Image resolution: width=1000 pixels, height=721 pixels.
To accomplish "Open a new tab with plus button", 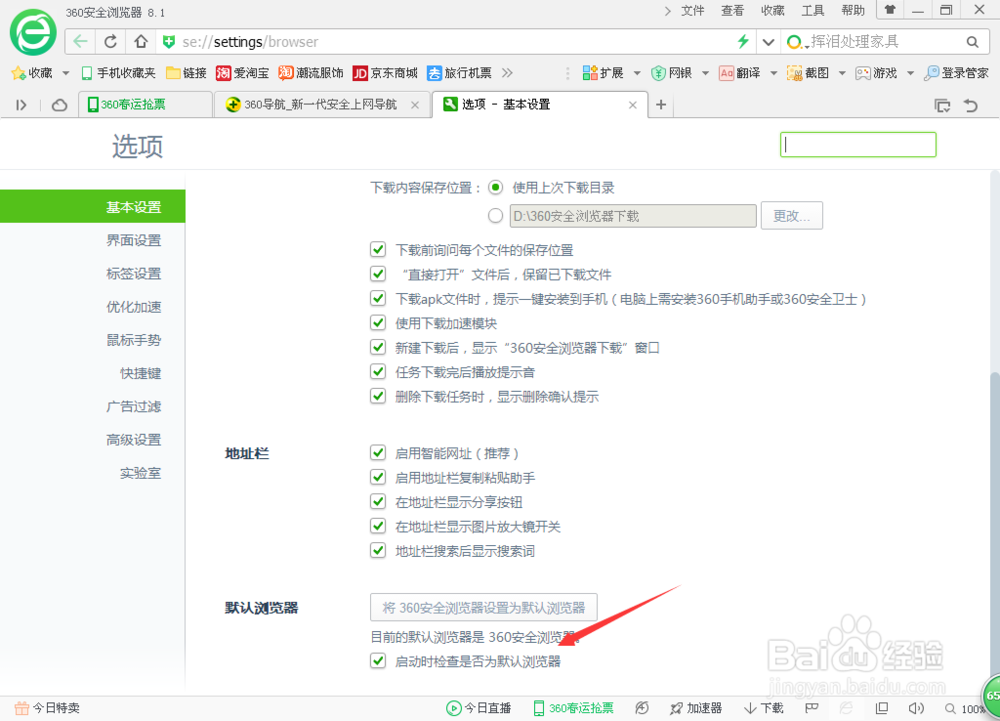I will coord(661,105).
